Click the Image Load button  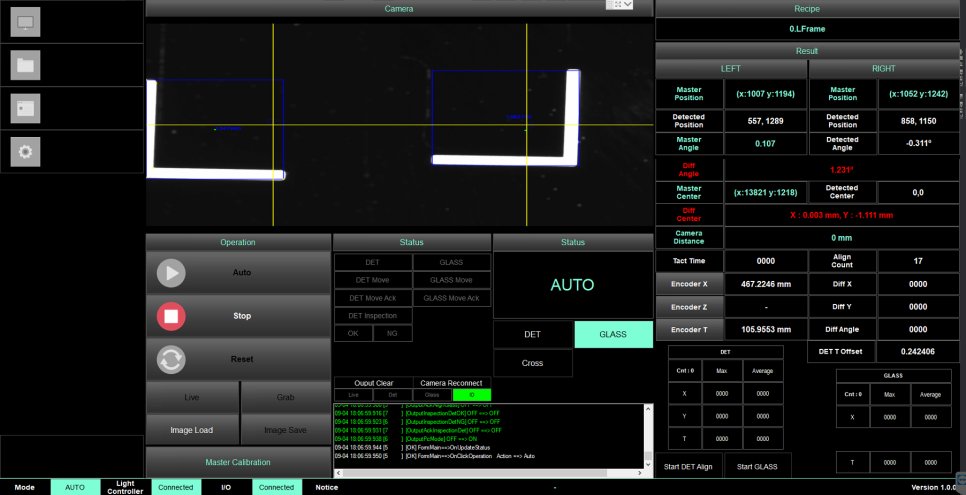pyautogui.click(x=192, y=430)
